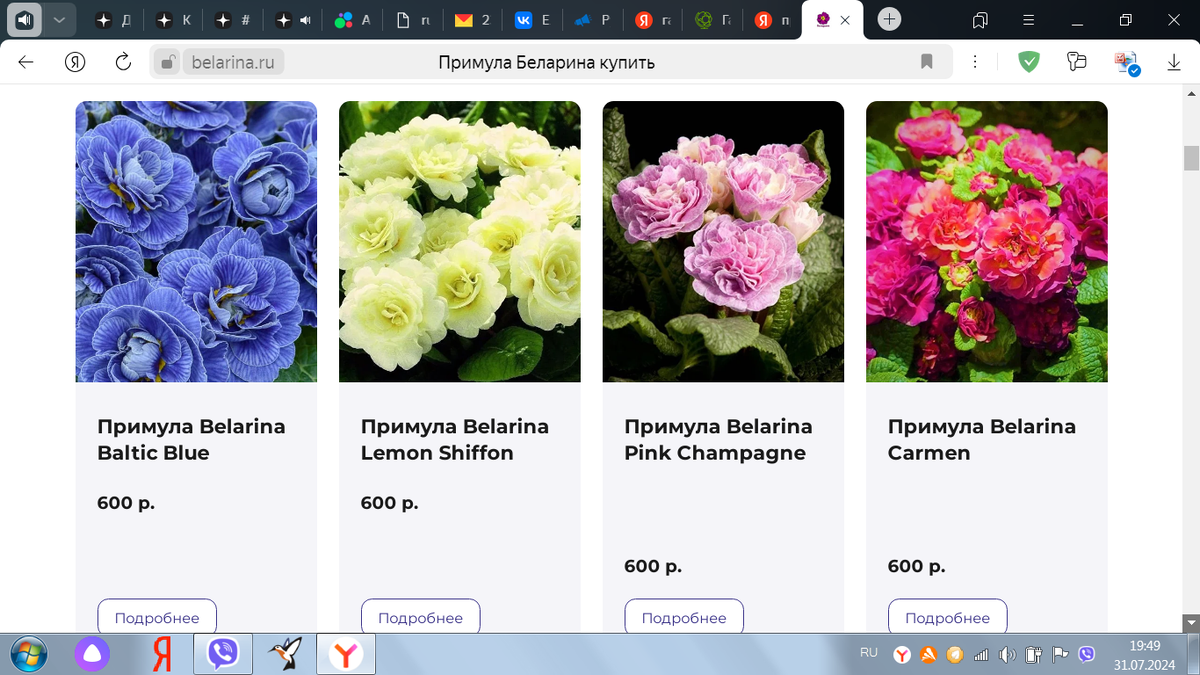Launch Alice assistant from the taskbar
This screenshot has width=1200, height=675.
click(92, 655)
